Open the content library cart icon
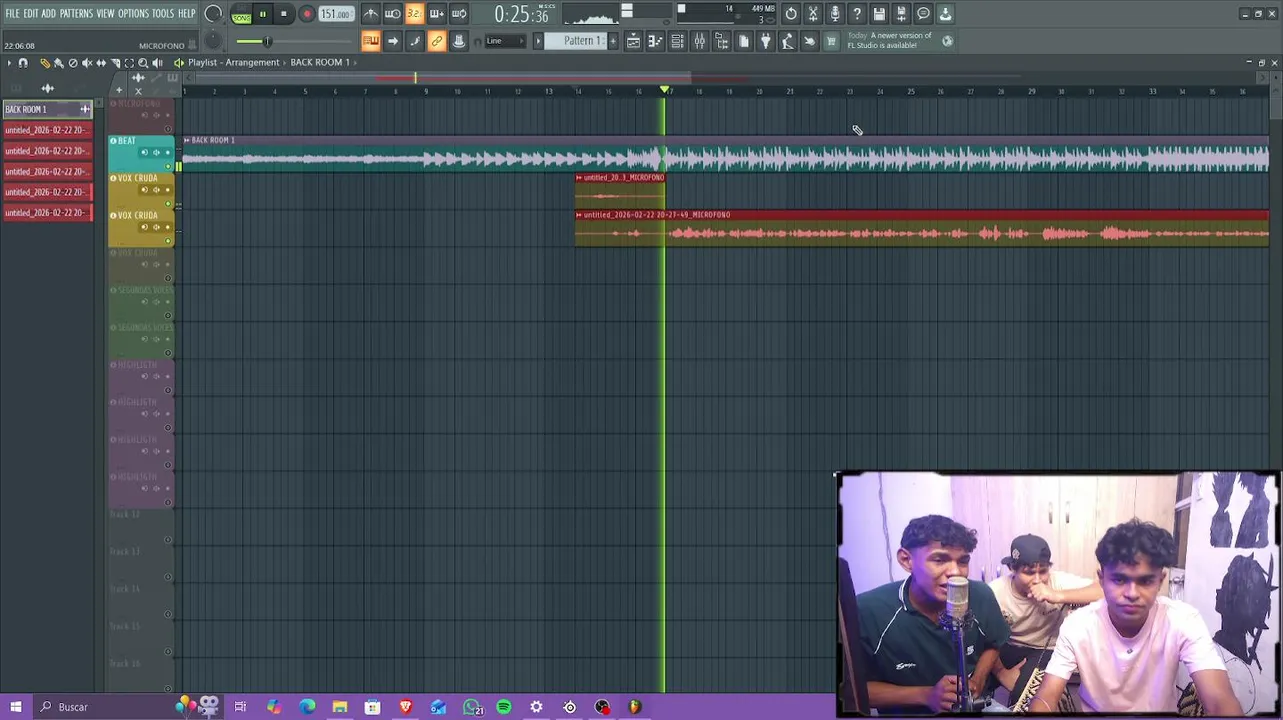The height and width of the screenshot is (720, 1283). (x=831, y=41)
